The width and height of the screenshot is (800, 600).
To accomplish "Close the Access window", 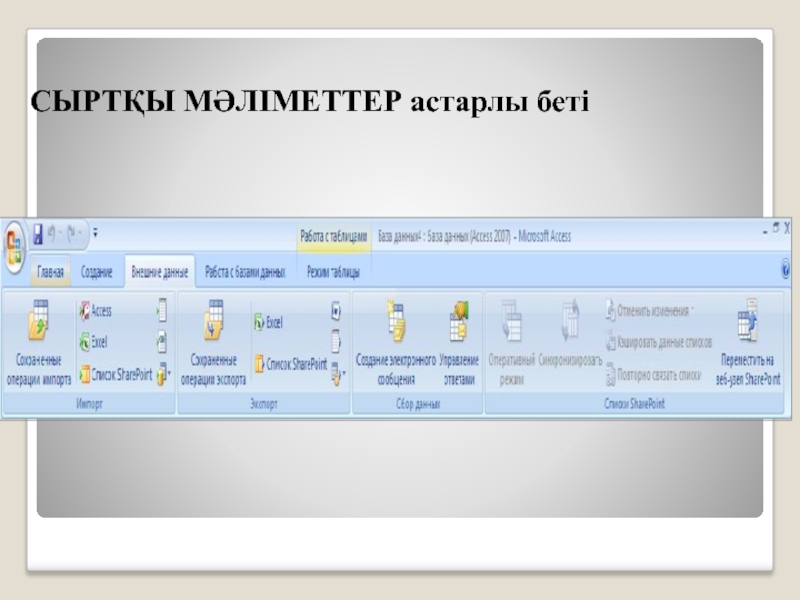I will click(787, 228).
